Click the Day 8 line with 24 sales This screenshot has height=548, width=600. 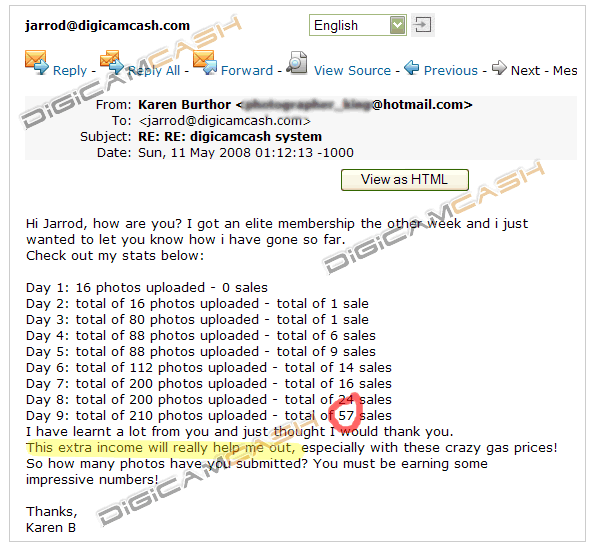(209, 400)
